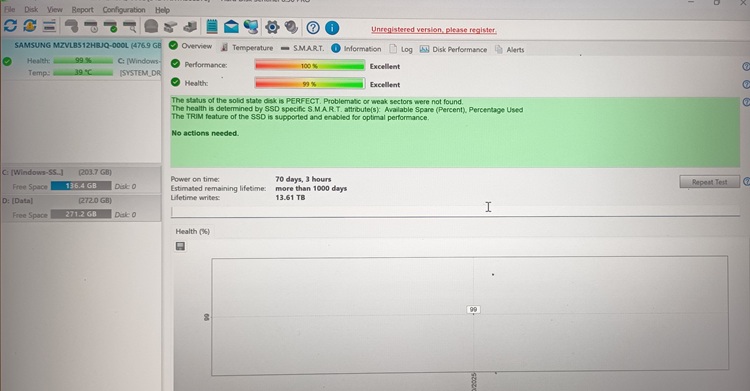Viewport: 750px width, 391px height.
Task: Click the Unregistered version, please register link
Action: pos(434,30)
